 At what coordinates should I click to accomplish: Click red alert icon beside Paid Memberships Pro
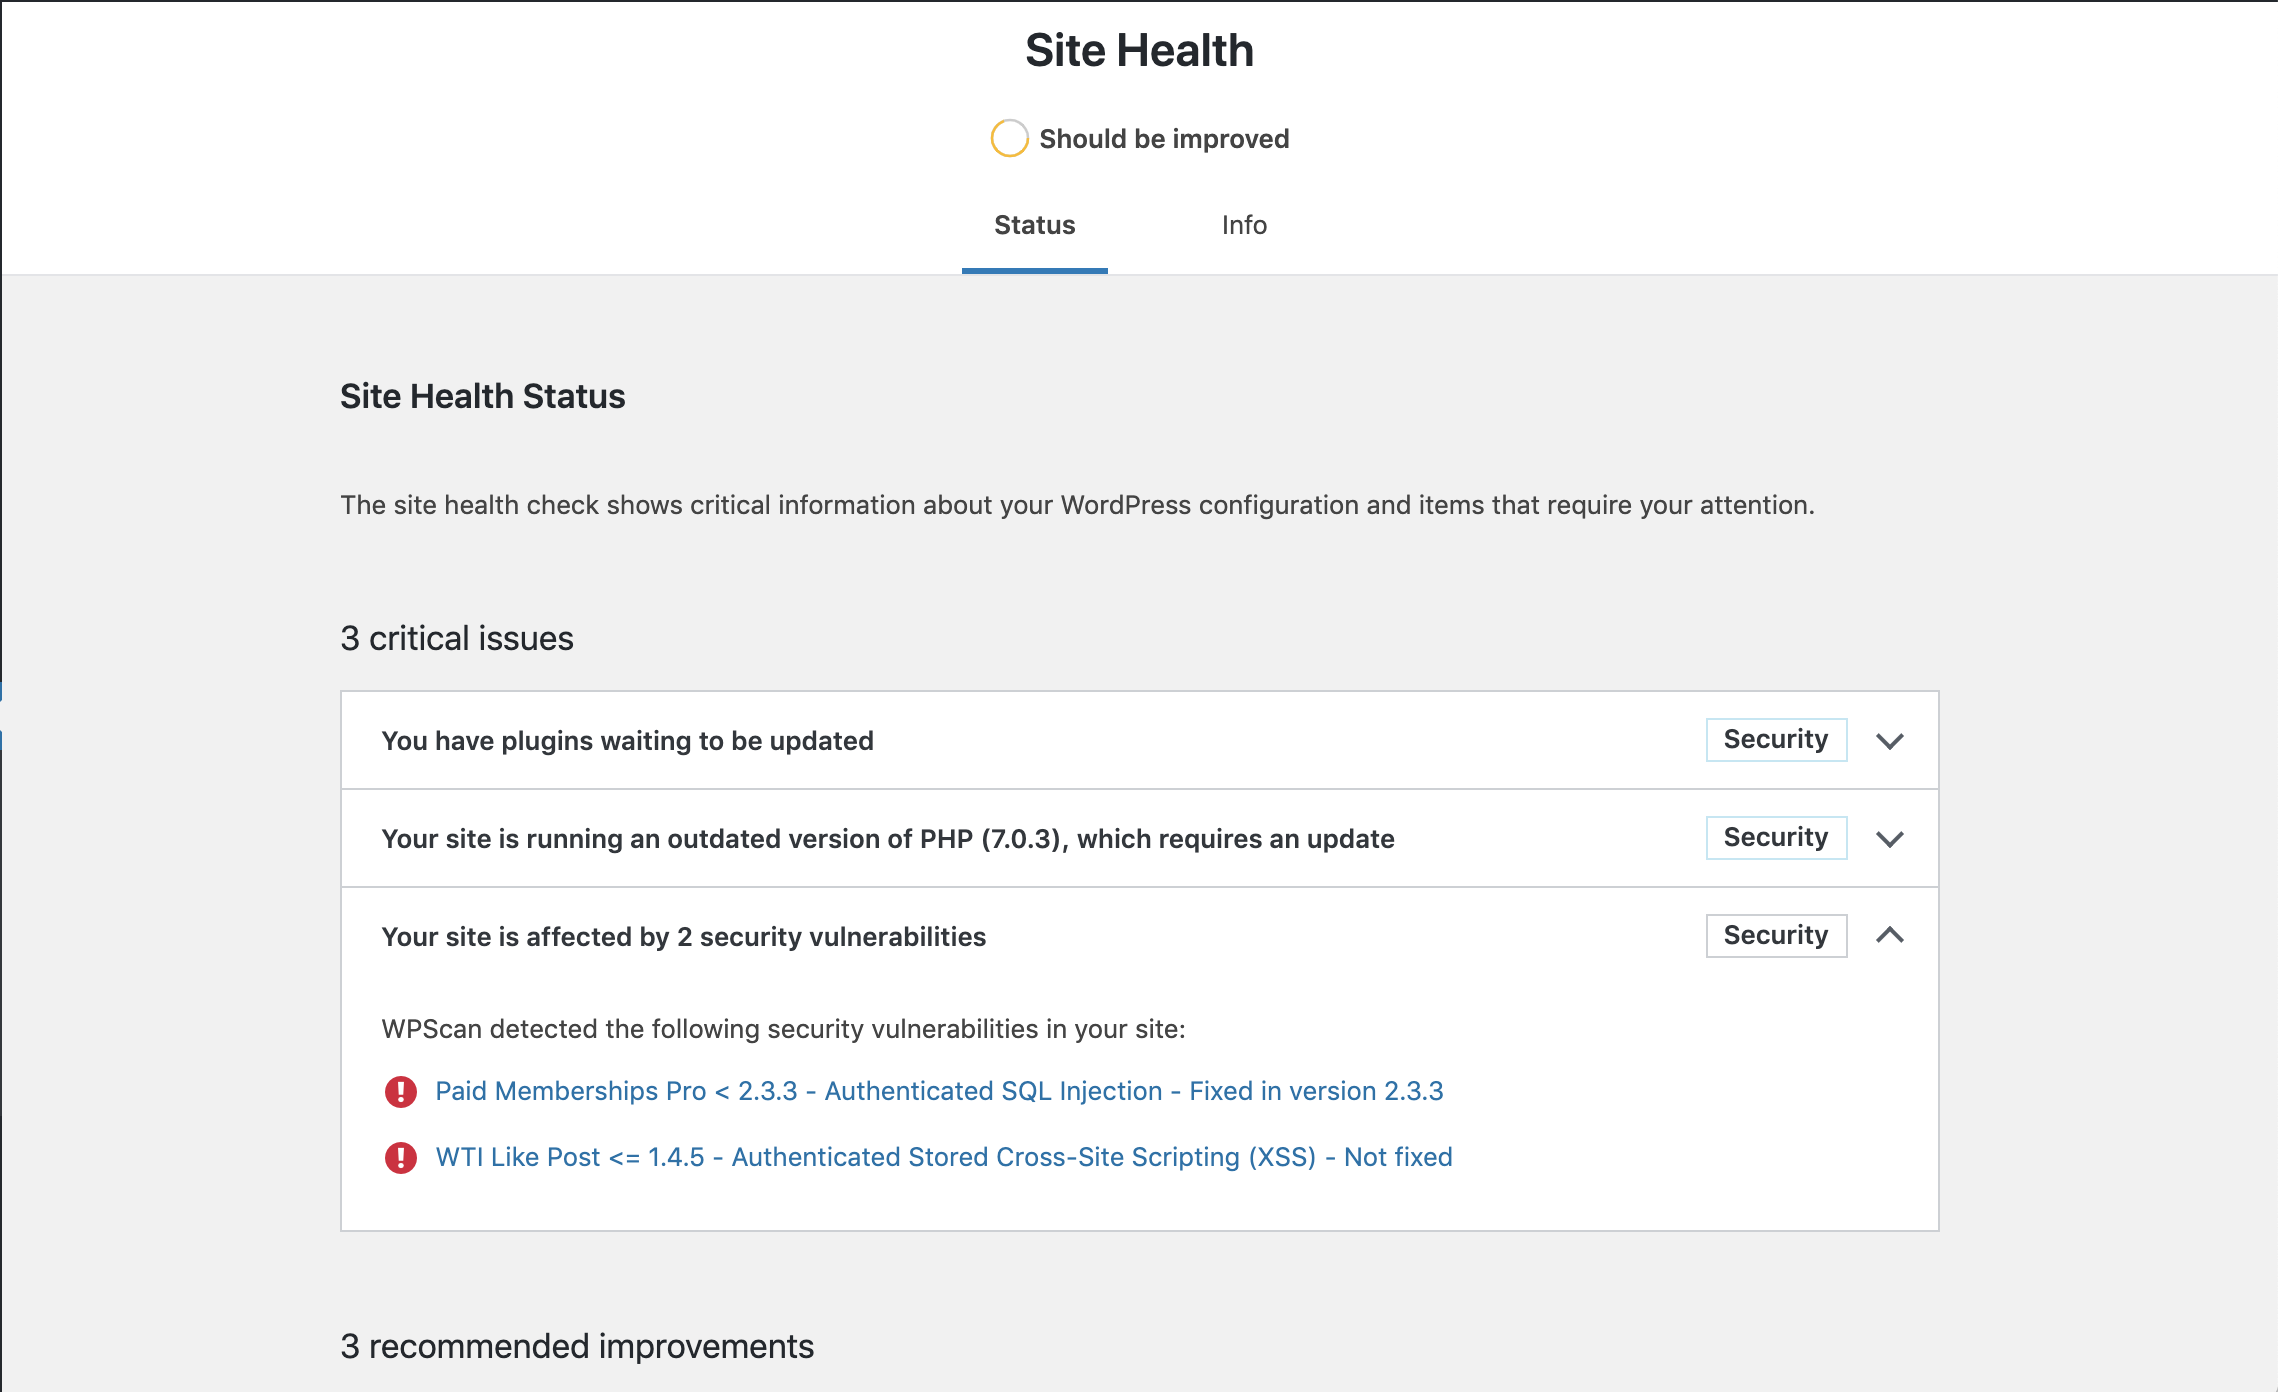401,1091
